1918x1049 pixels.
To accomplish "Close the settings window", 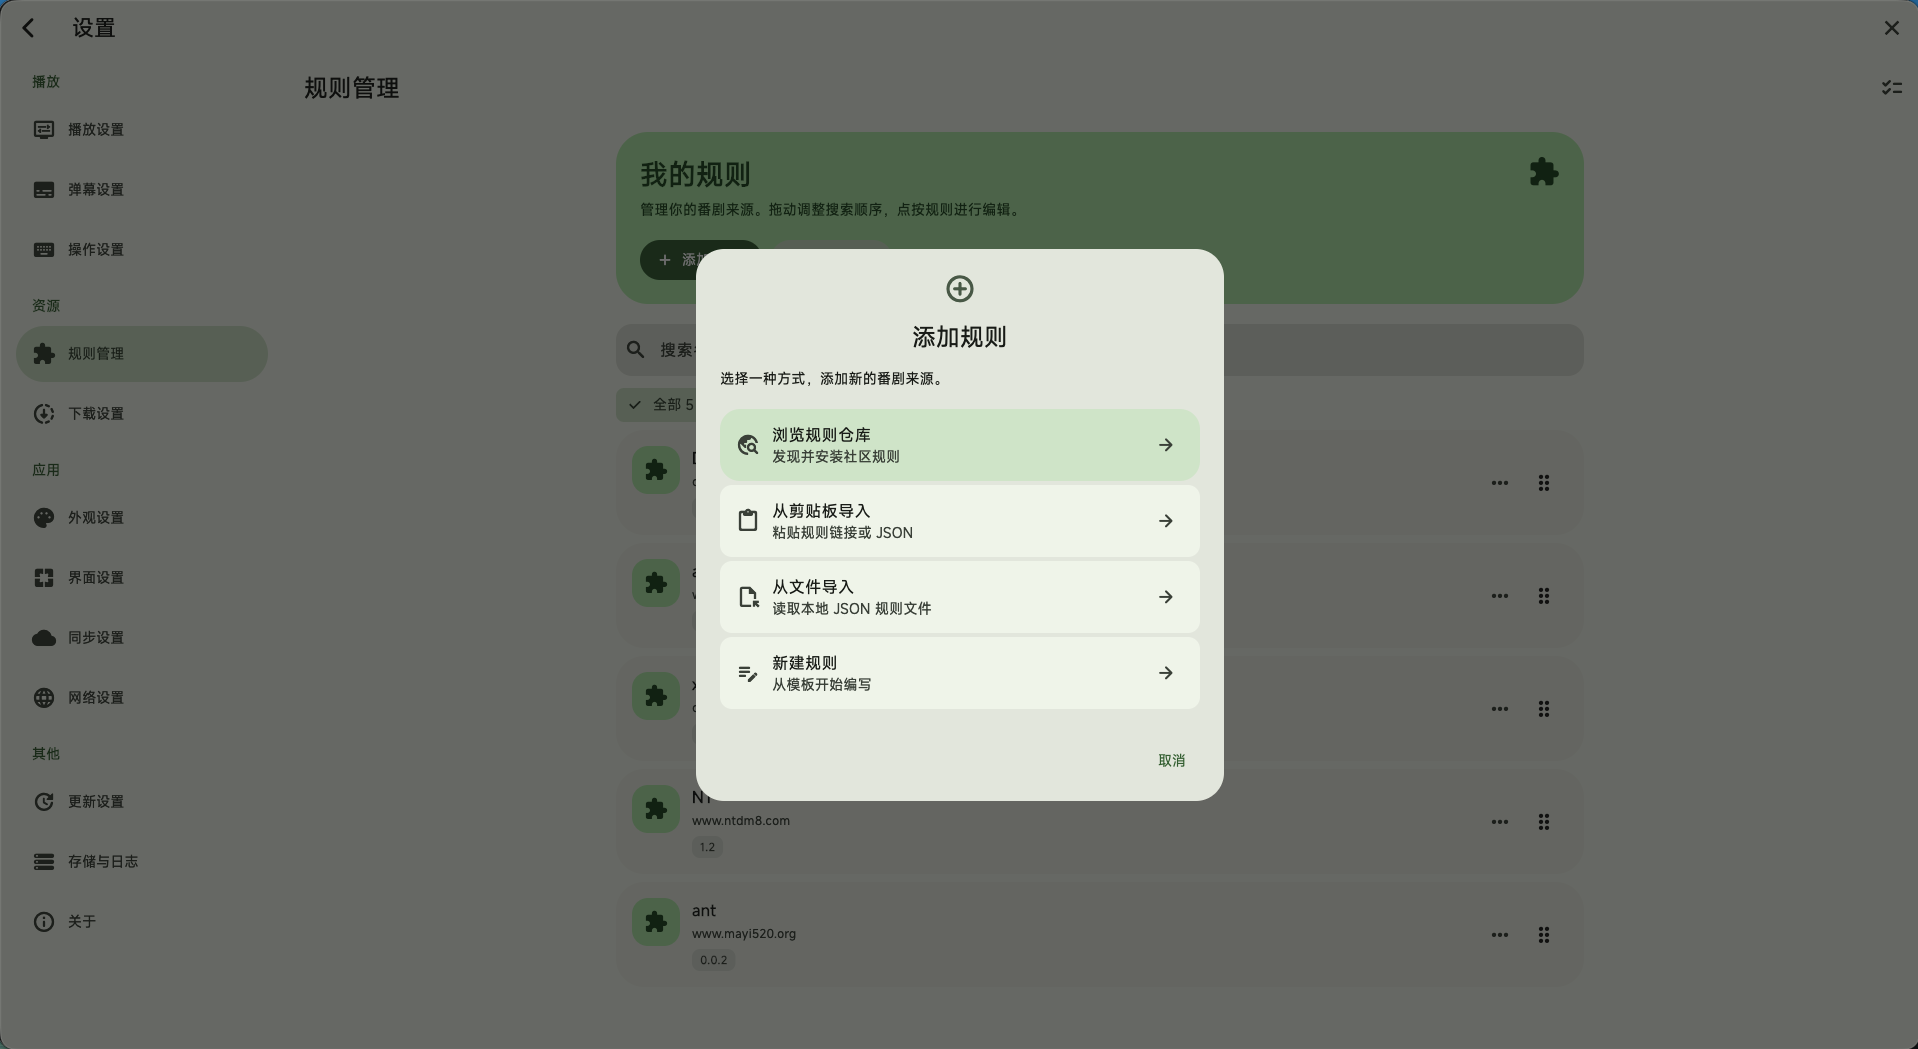I will pos(1891,28).
